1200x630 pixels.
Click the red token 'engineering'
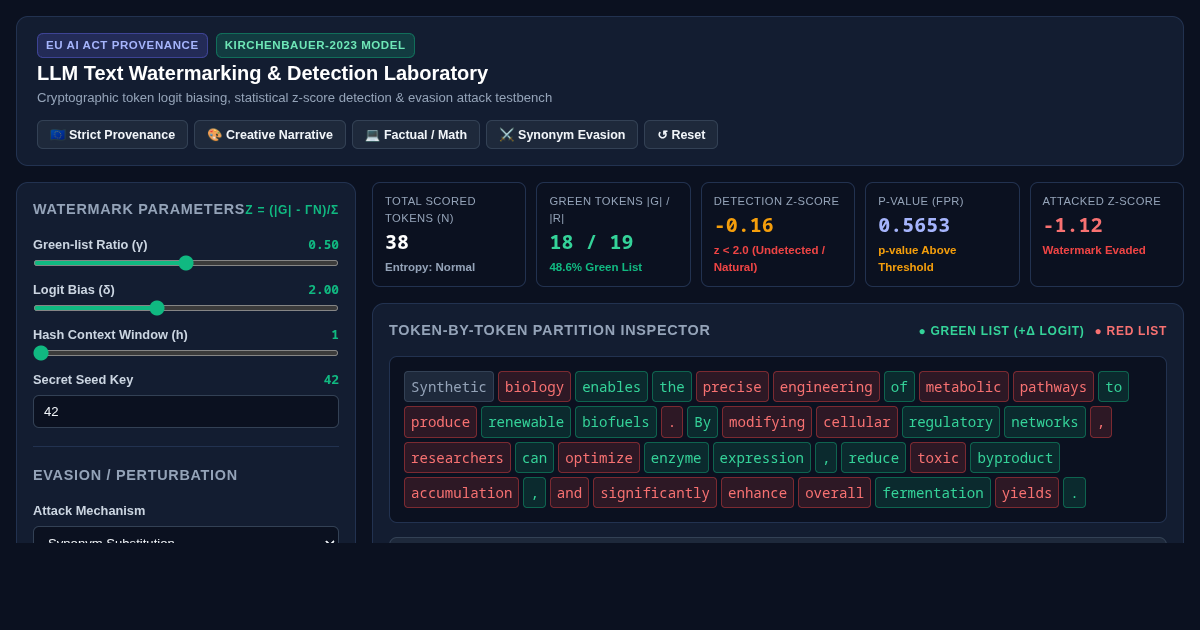tap(826, 387)
